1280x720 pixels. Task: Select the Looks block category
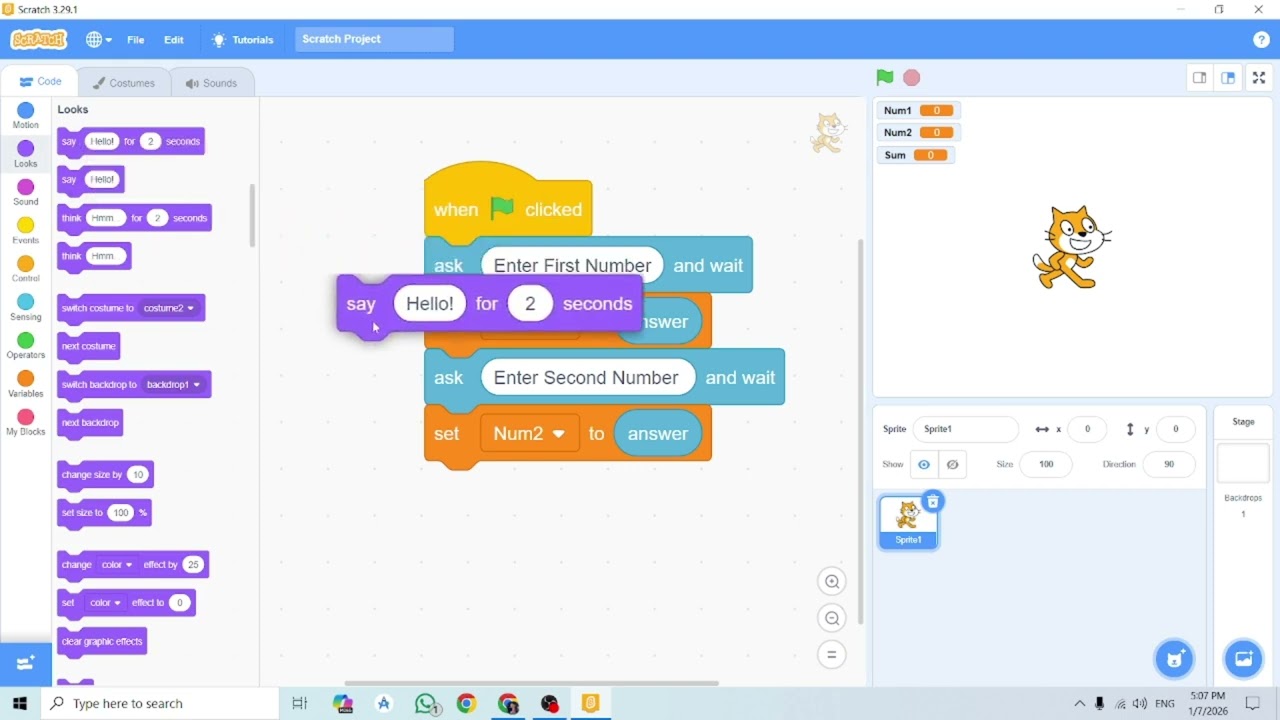(26, 154)
